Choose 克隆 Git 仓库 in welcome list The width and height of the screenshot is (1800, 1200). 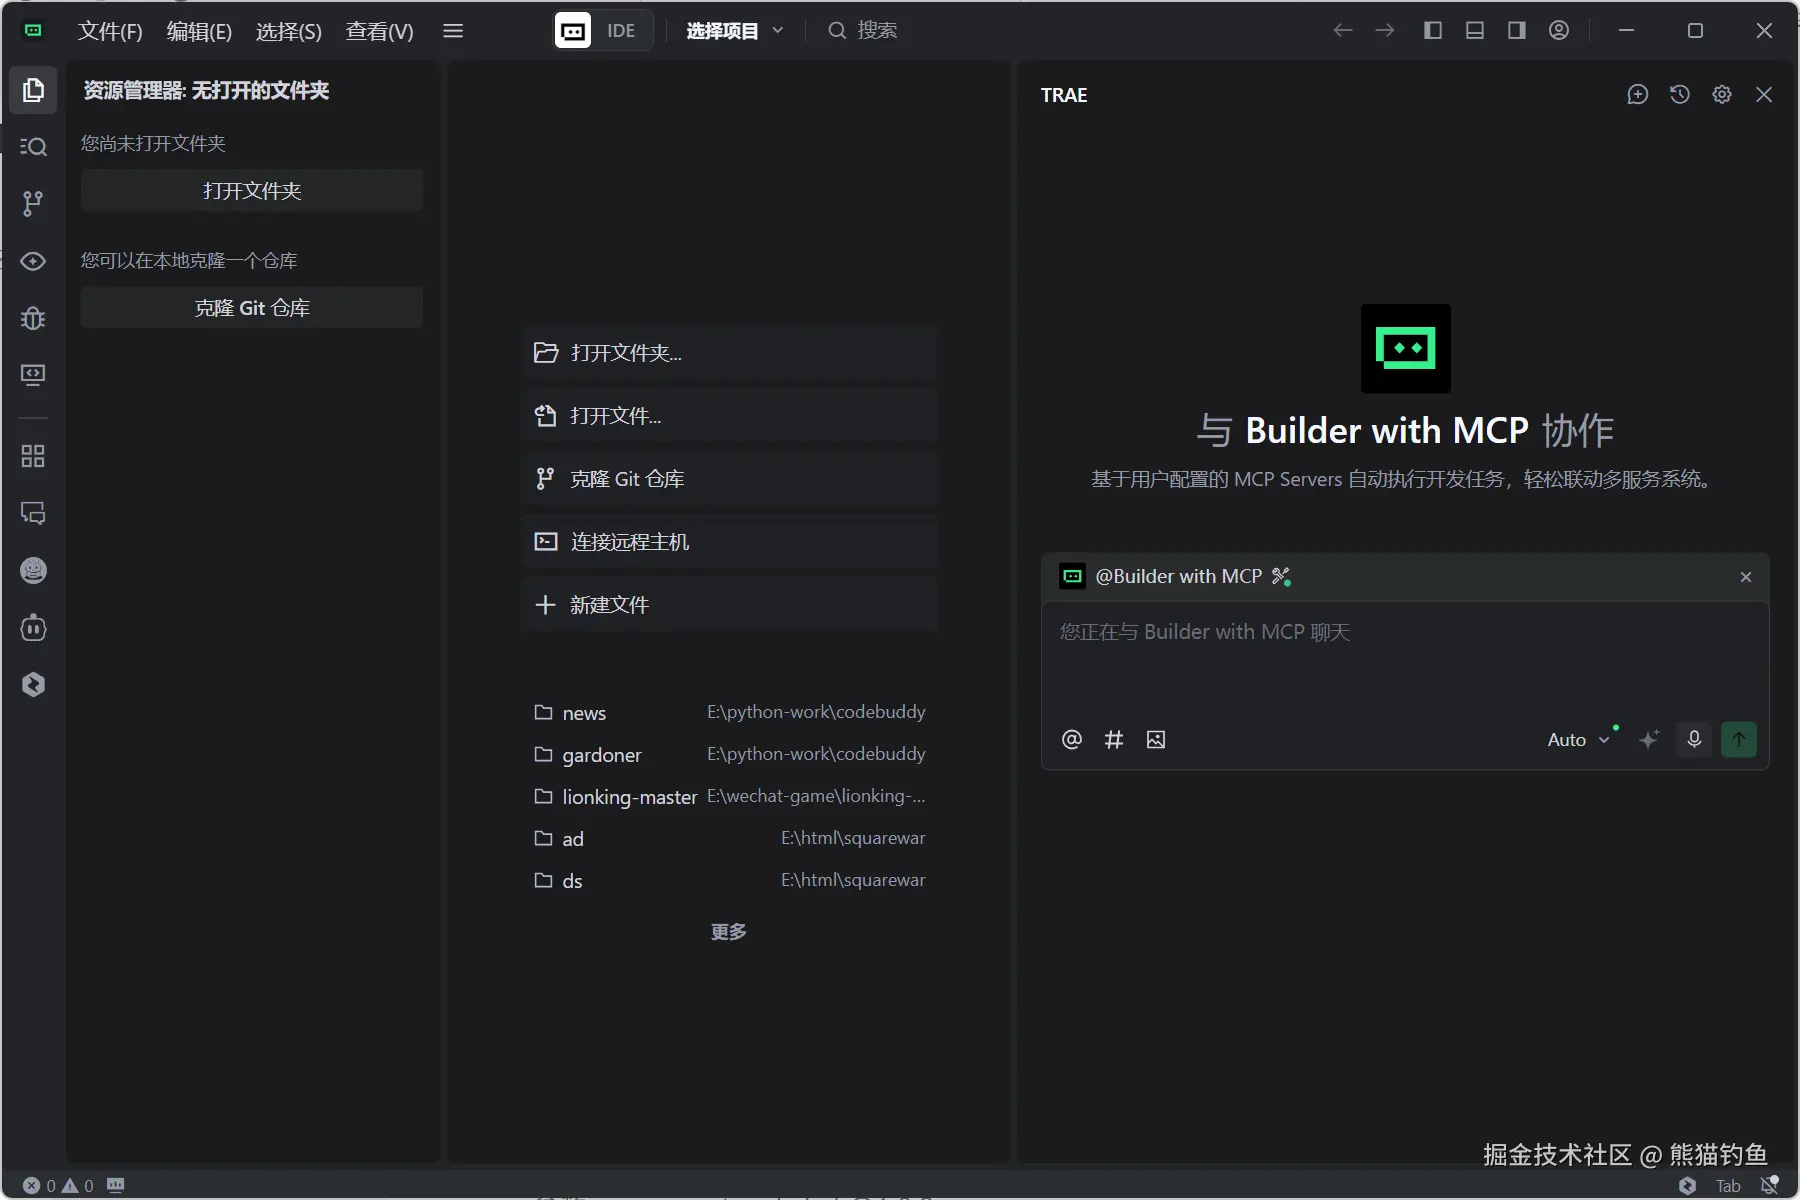pos(729,479)
